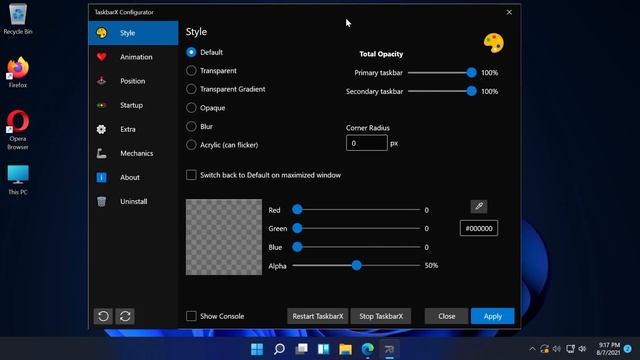Image resolution: width=640 pixels, height=360 pixels.
Task: Click Restart TaskbarX button
Action: (x=318, y=316)
